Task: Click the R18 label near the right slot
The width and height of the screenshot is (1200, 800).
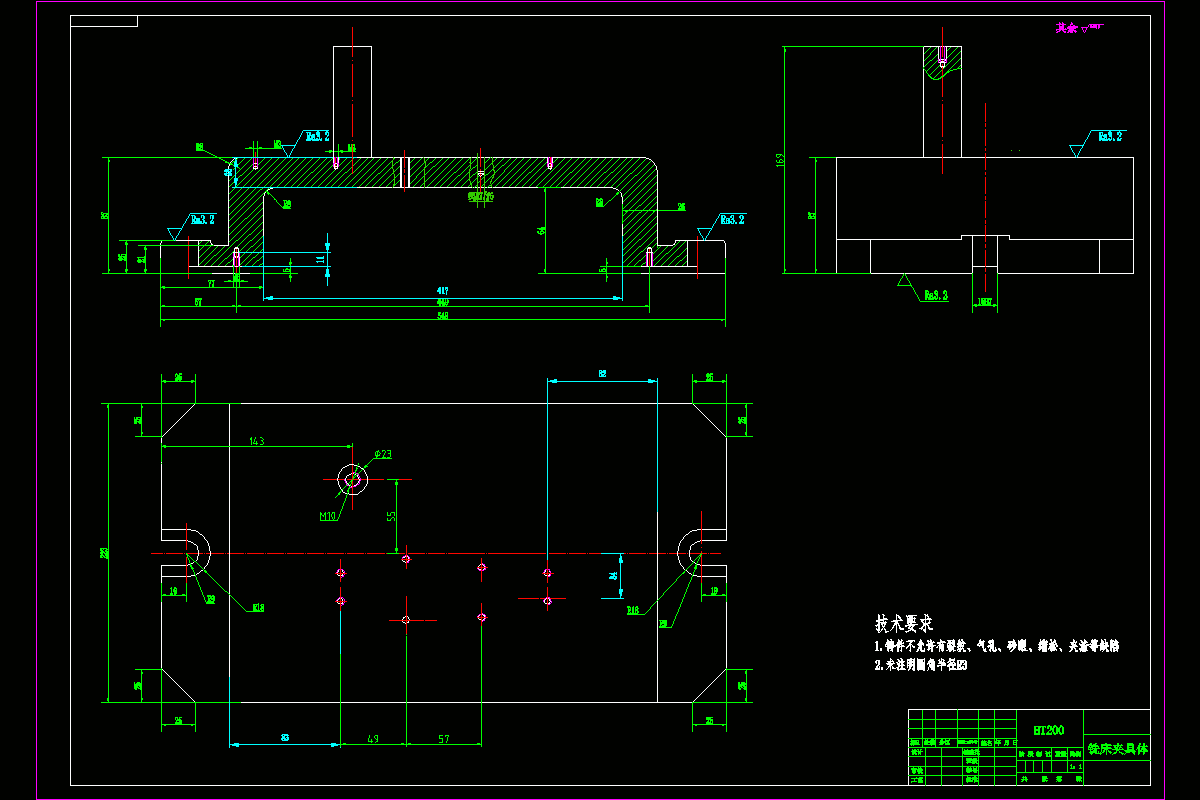Action: 633,609
